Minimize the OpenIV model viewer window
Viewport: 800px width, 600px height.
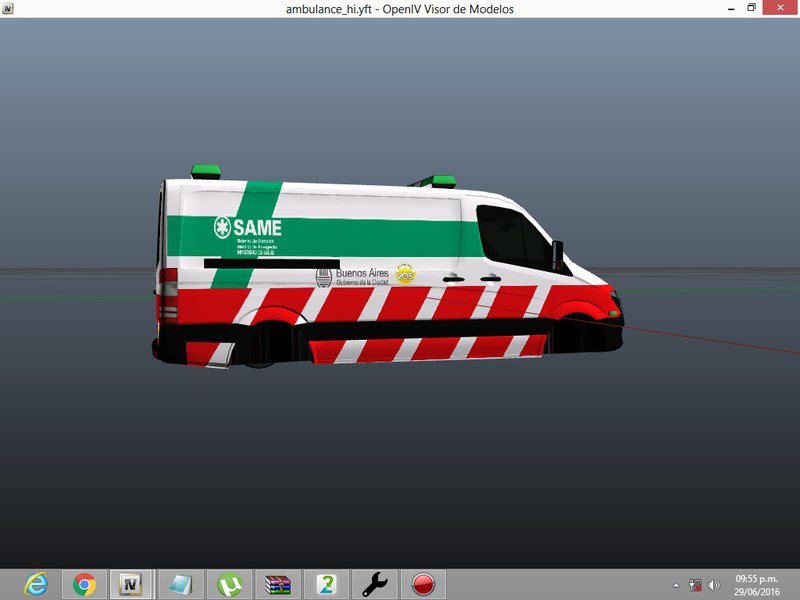(x=731, y=8)
